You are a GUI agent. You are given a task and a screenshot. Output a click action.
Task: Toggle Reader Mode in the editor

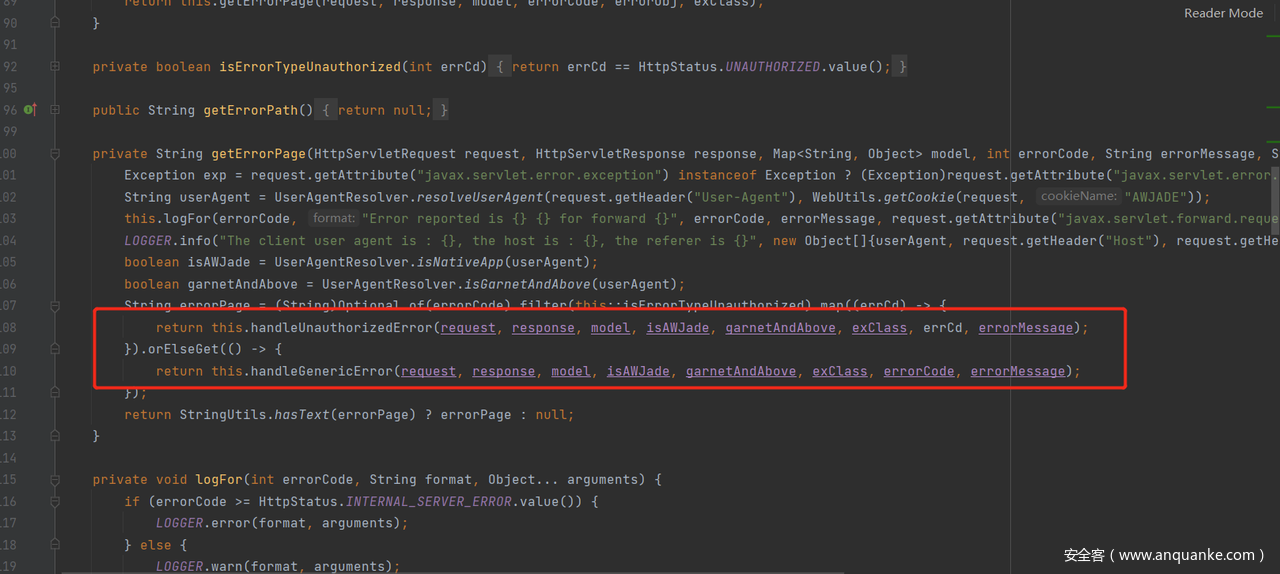point(1223,13)
